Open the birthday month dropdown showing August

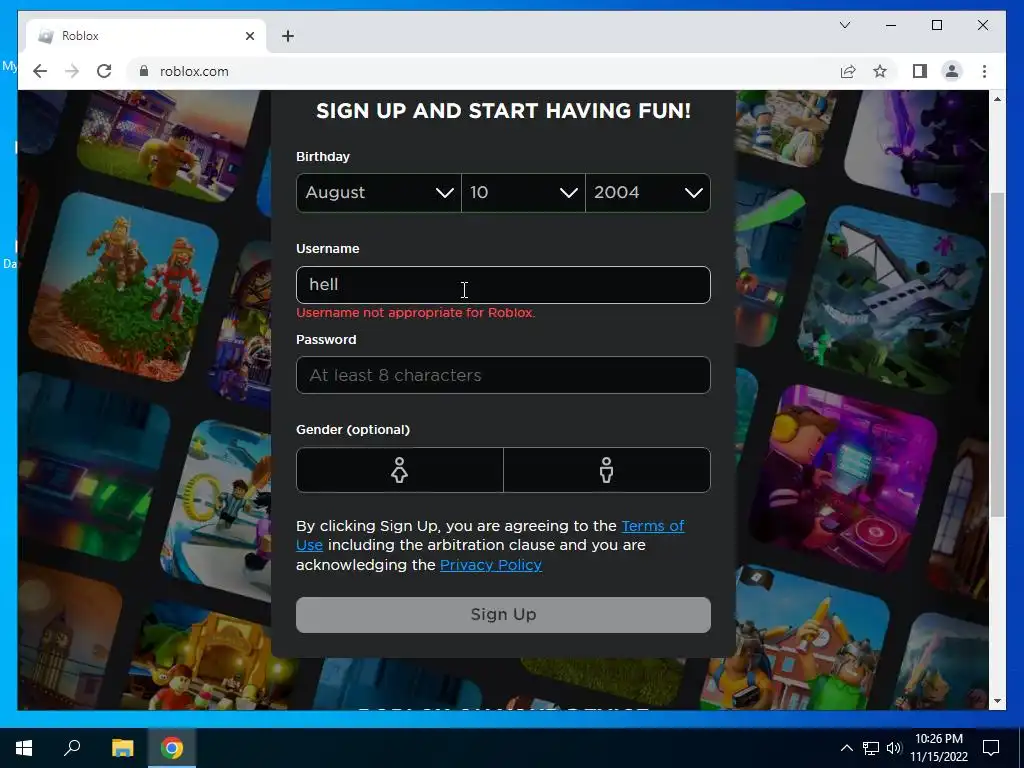click(x=379, y=193)
